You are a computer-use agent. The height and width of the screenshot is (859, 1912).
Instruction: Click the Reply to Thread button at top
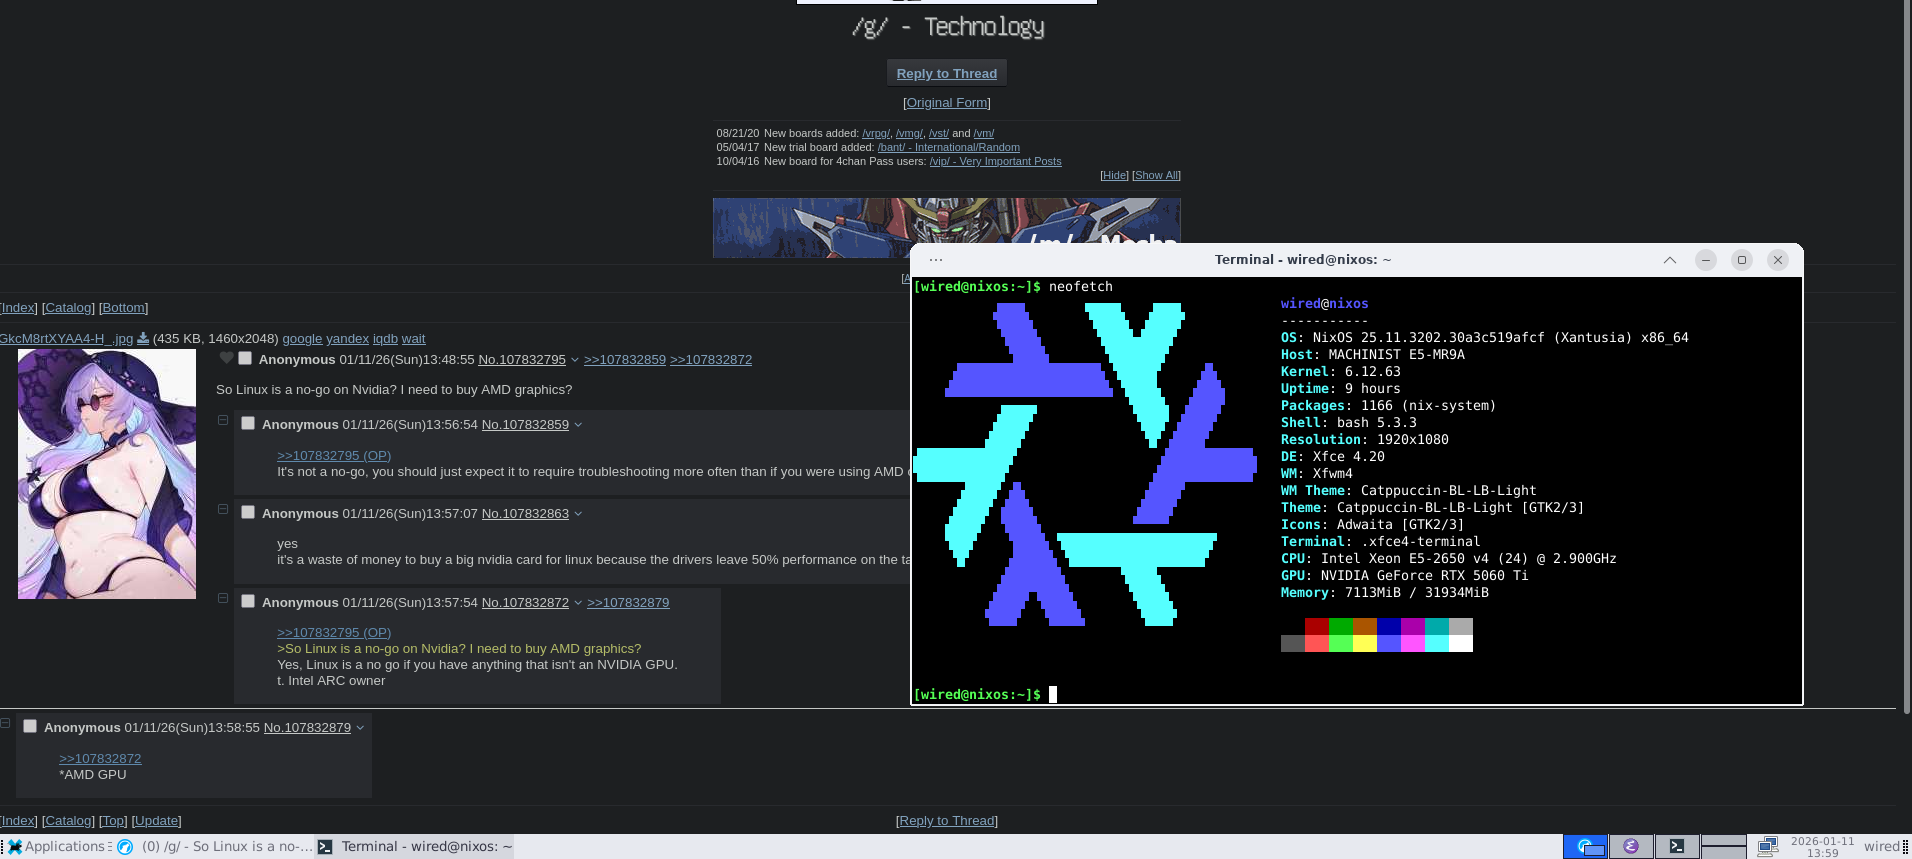click(x=947, y=73)
